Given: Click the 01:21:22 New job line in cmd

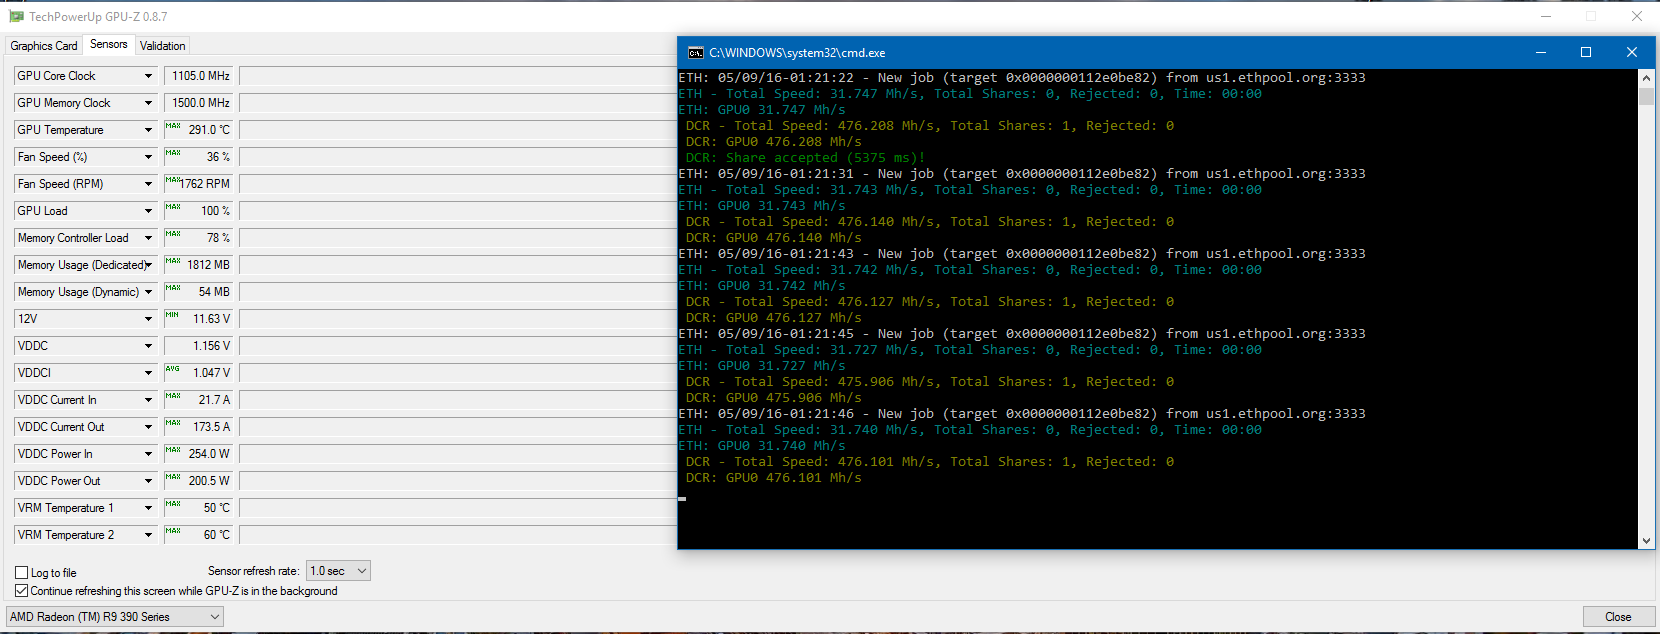Looking at the screenshot, I should 1022,78.
